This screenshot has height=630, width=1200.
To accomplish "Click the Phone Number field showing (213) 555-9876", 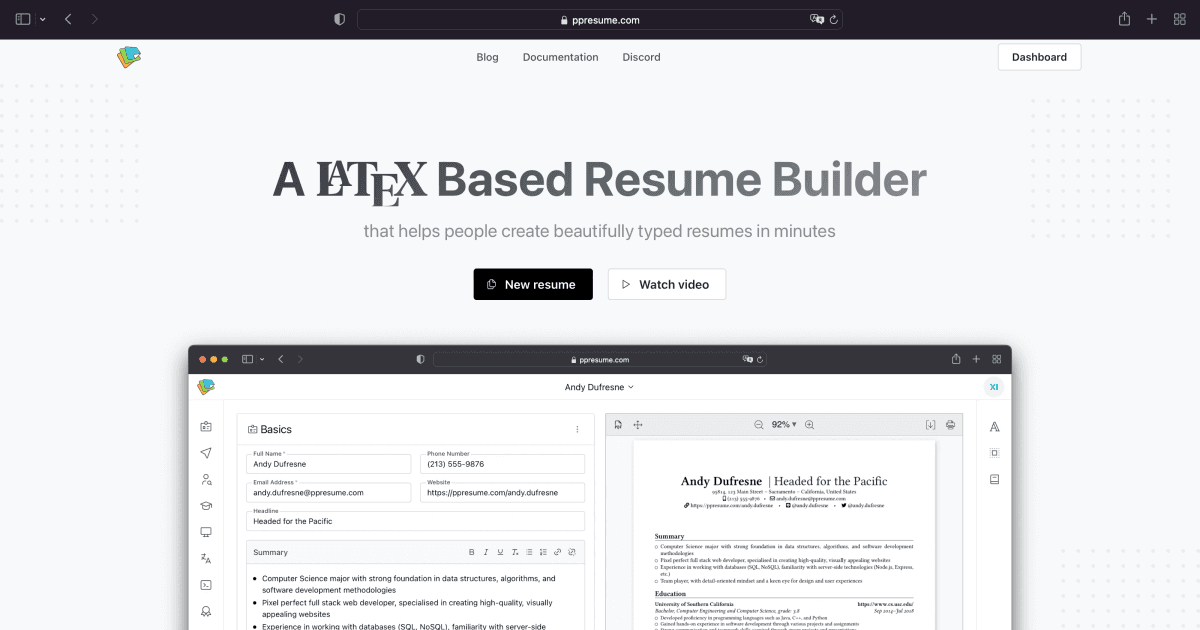I will (502, 464).
